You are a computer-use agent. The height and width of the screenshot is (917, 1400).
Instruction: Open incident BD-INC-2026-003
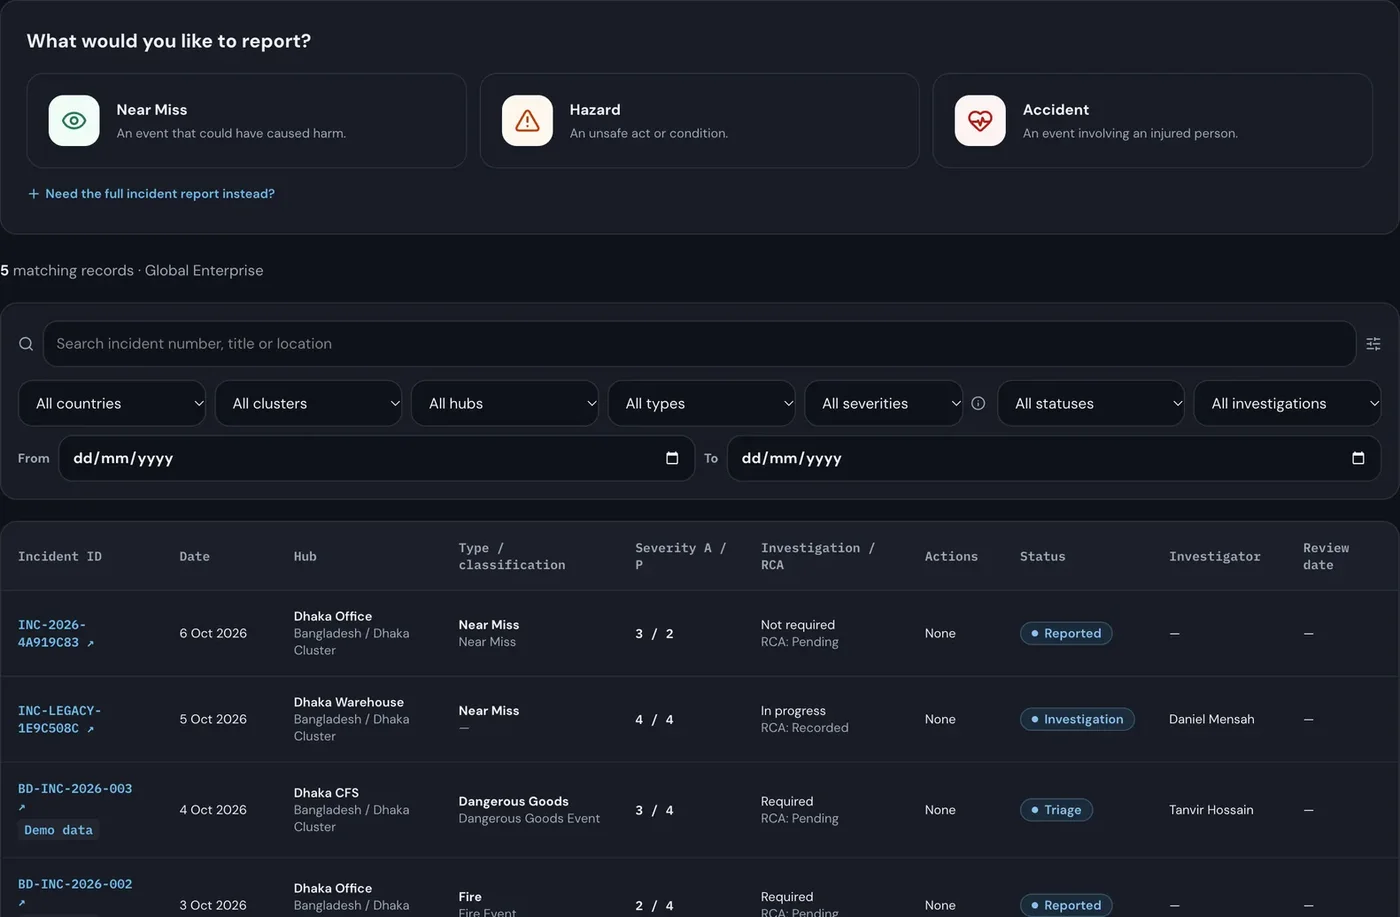[x=75, y=789]
